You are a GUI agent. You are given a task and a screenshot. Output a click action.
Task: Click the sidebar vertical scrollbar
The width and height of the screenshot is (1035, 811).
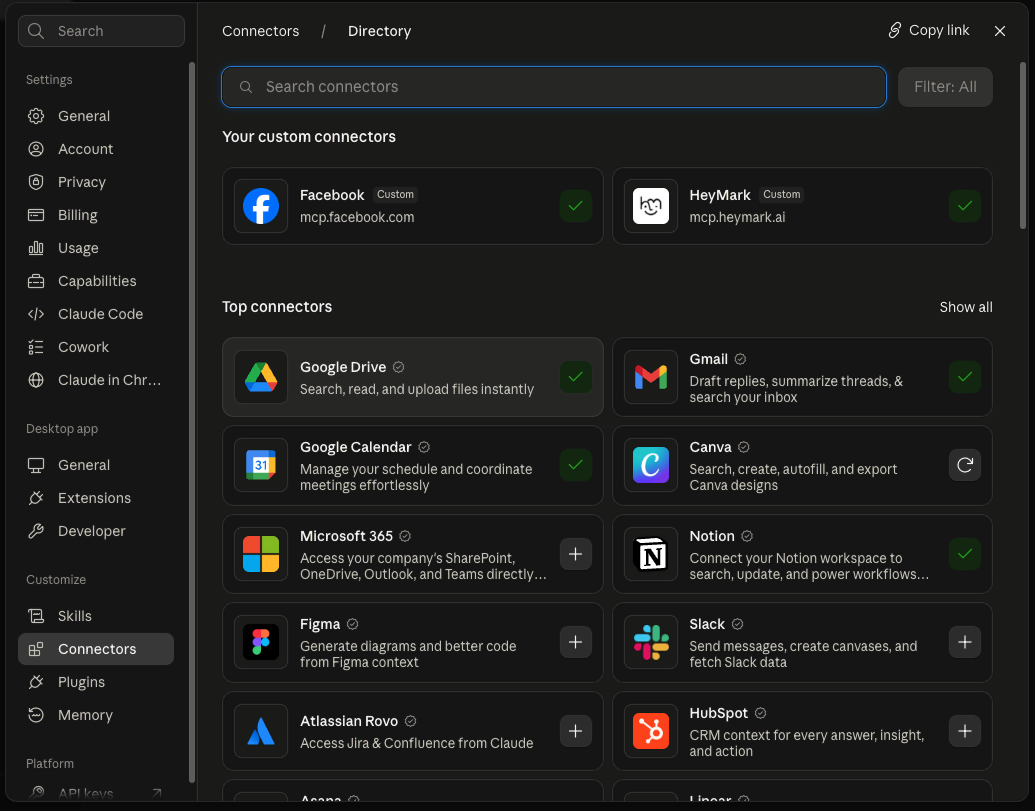coord(192,422)
